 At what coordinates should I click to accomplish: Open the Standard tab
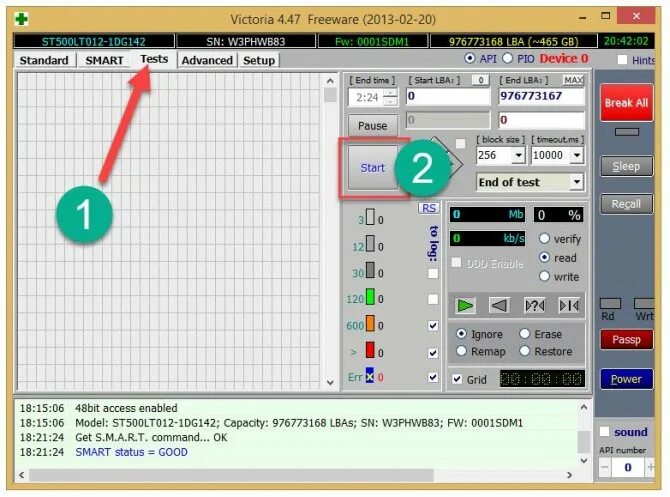(44, 60)
